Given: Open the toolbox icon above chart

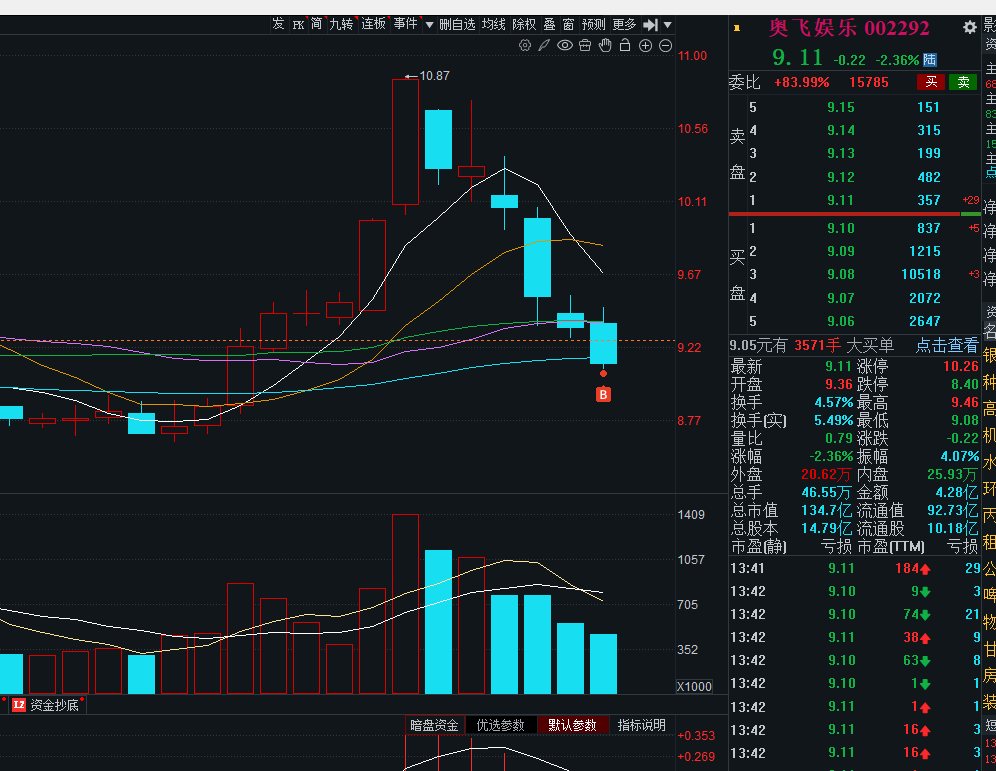Looking at the screenshot, I should tap(585, 45).
